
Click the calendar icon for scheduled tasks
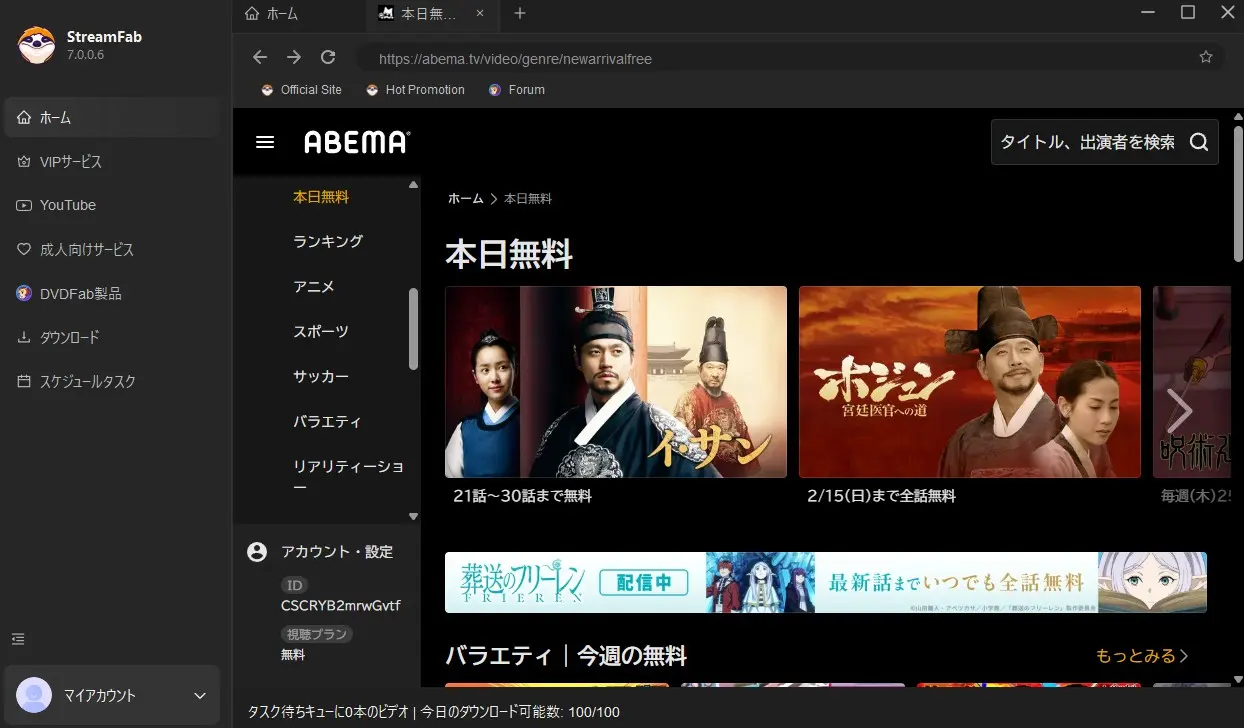(x=24, y=381)
